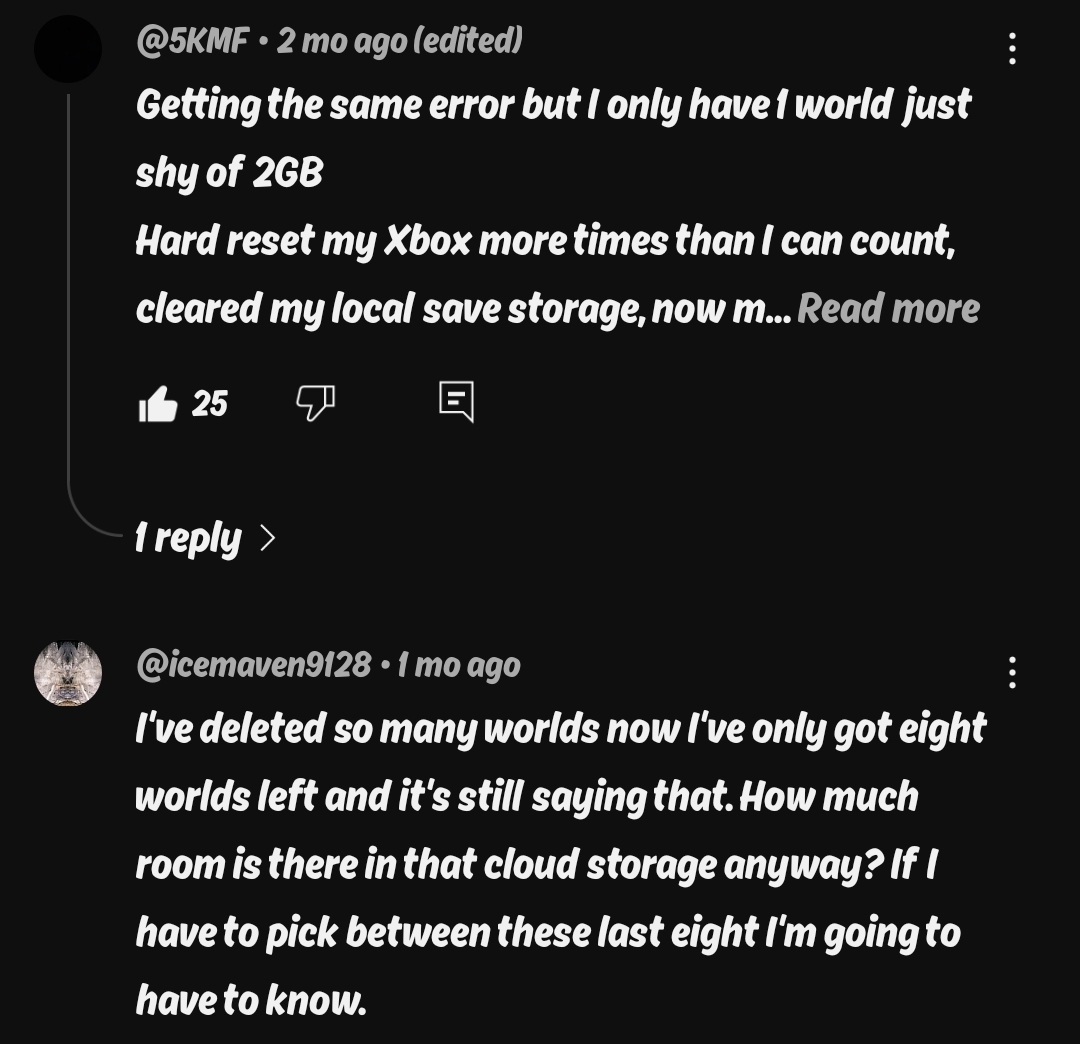Open @5KMF's black profile avatar
The height and width of the screenshot is (1044, 1080).
point(68,48)
